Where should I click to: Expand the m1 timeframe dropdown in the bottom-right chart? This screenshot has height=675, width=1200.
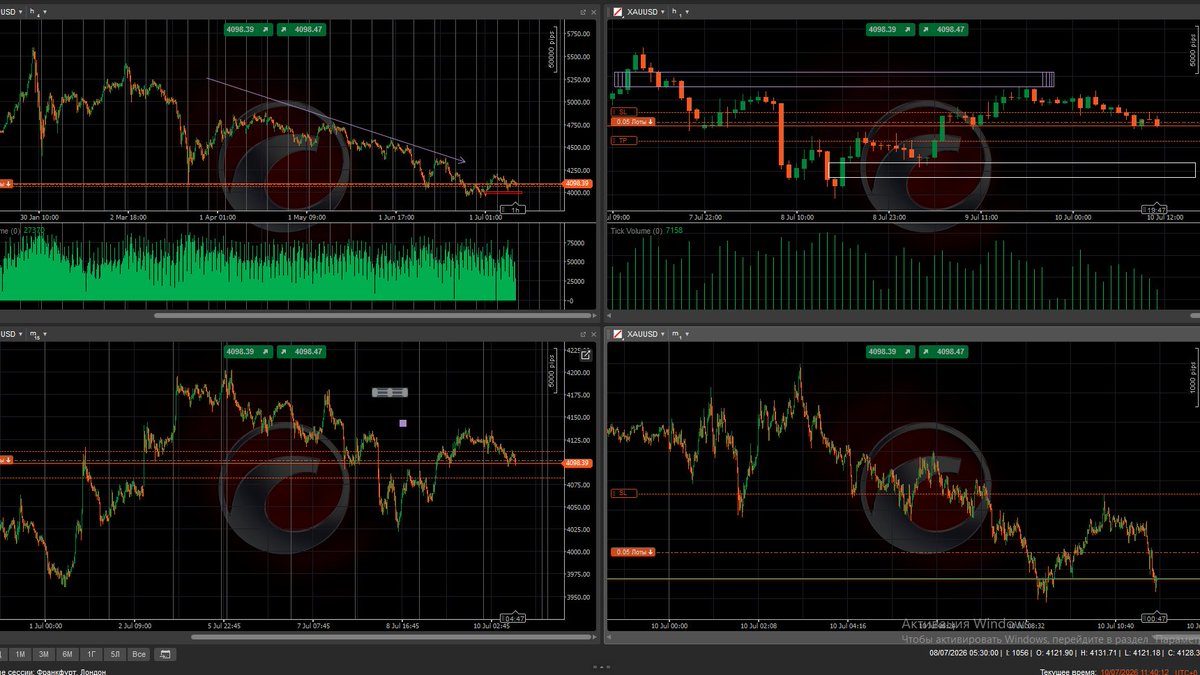coord(680,334)
